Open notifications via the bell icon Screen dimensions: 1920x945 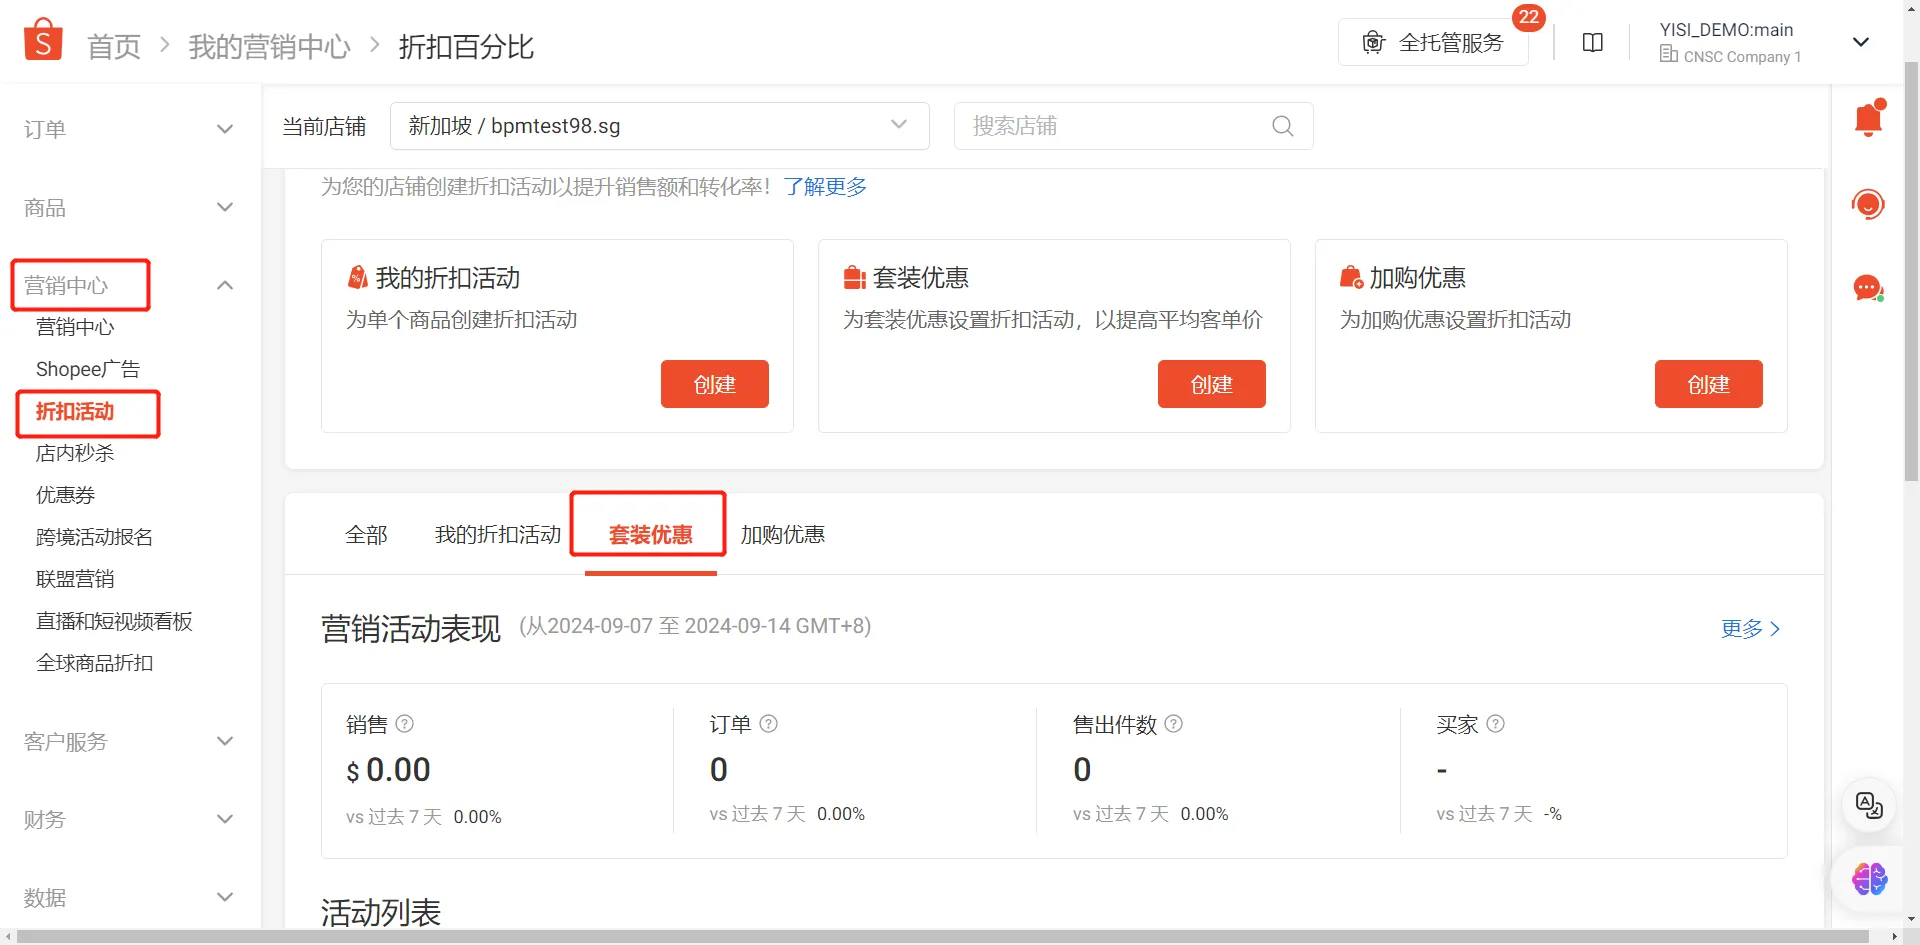click(1868, 117)
